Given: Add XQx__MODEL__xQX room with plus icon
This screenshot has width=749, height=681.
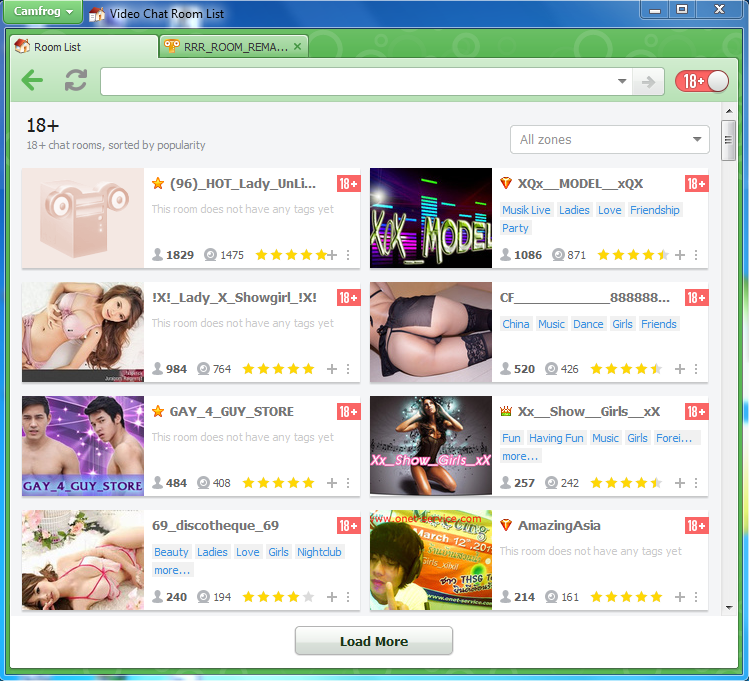Looking at the screenshot, I should (680, 255).
